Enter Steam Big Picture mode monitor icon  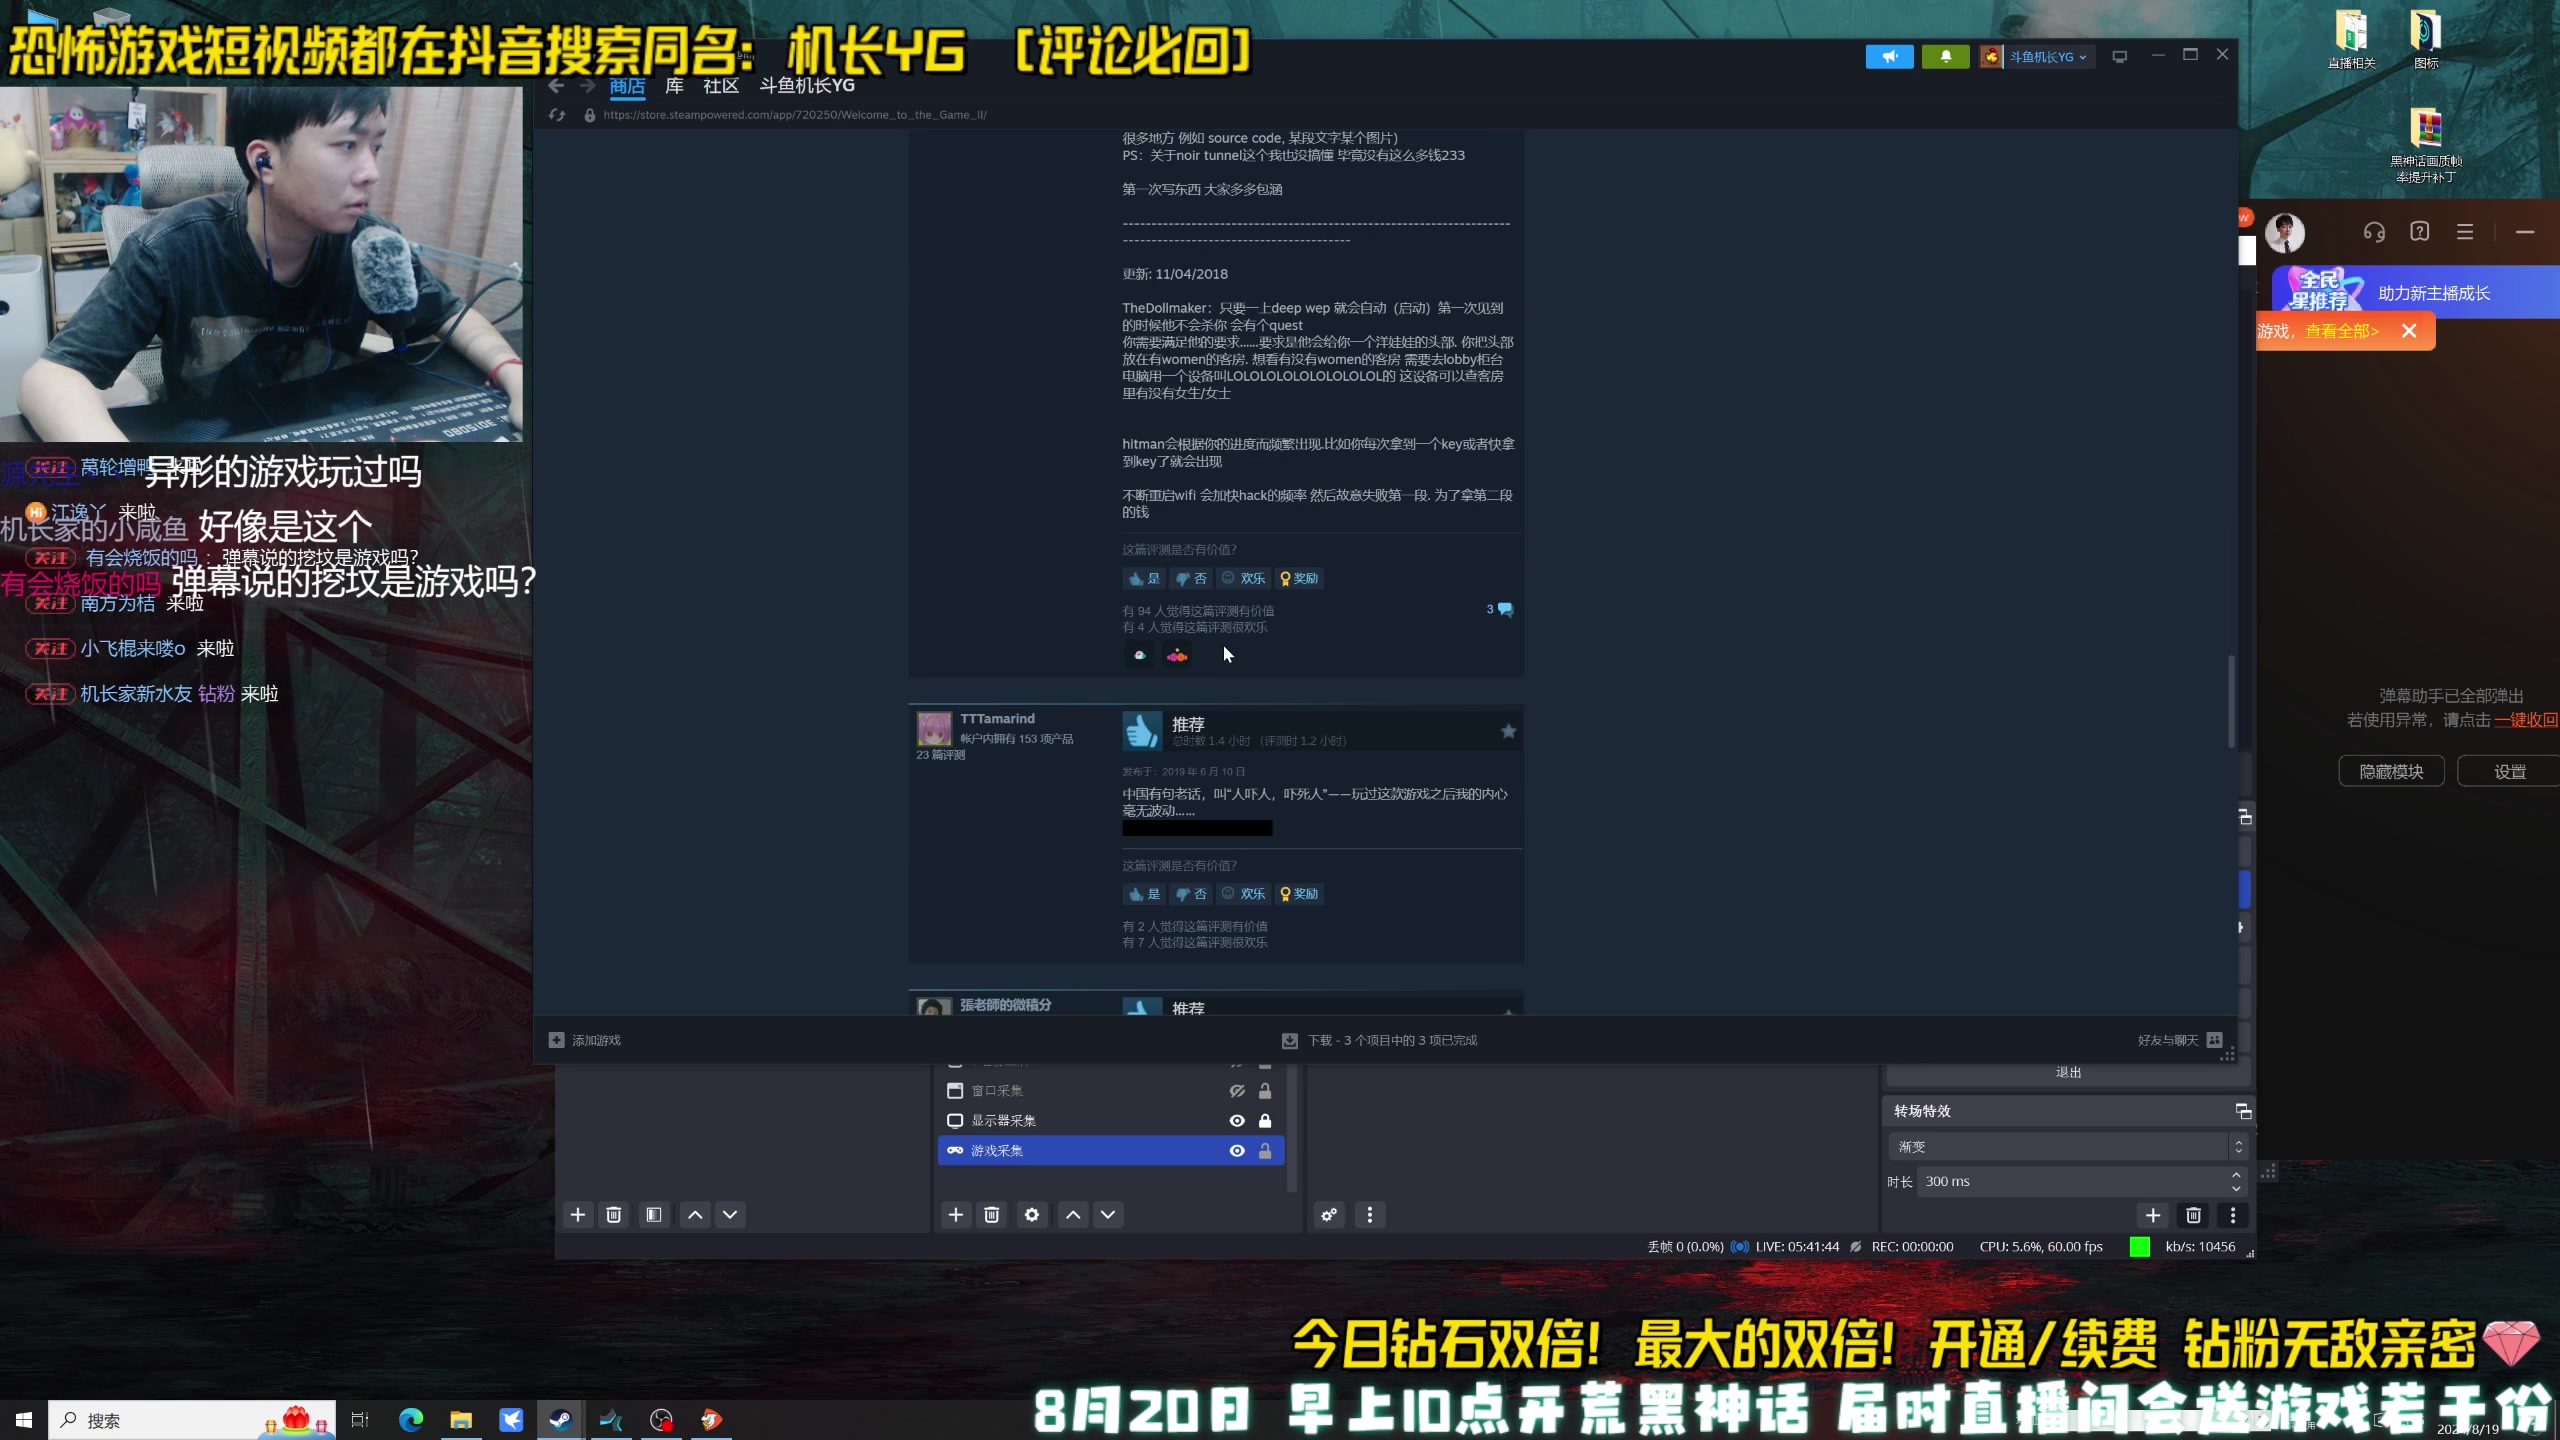click(x=2119, y=57)
